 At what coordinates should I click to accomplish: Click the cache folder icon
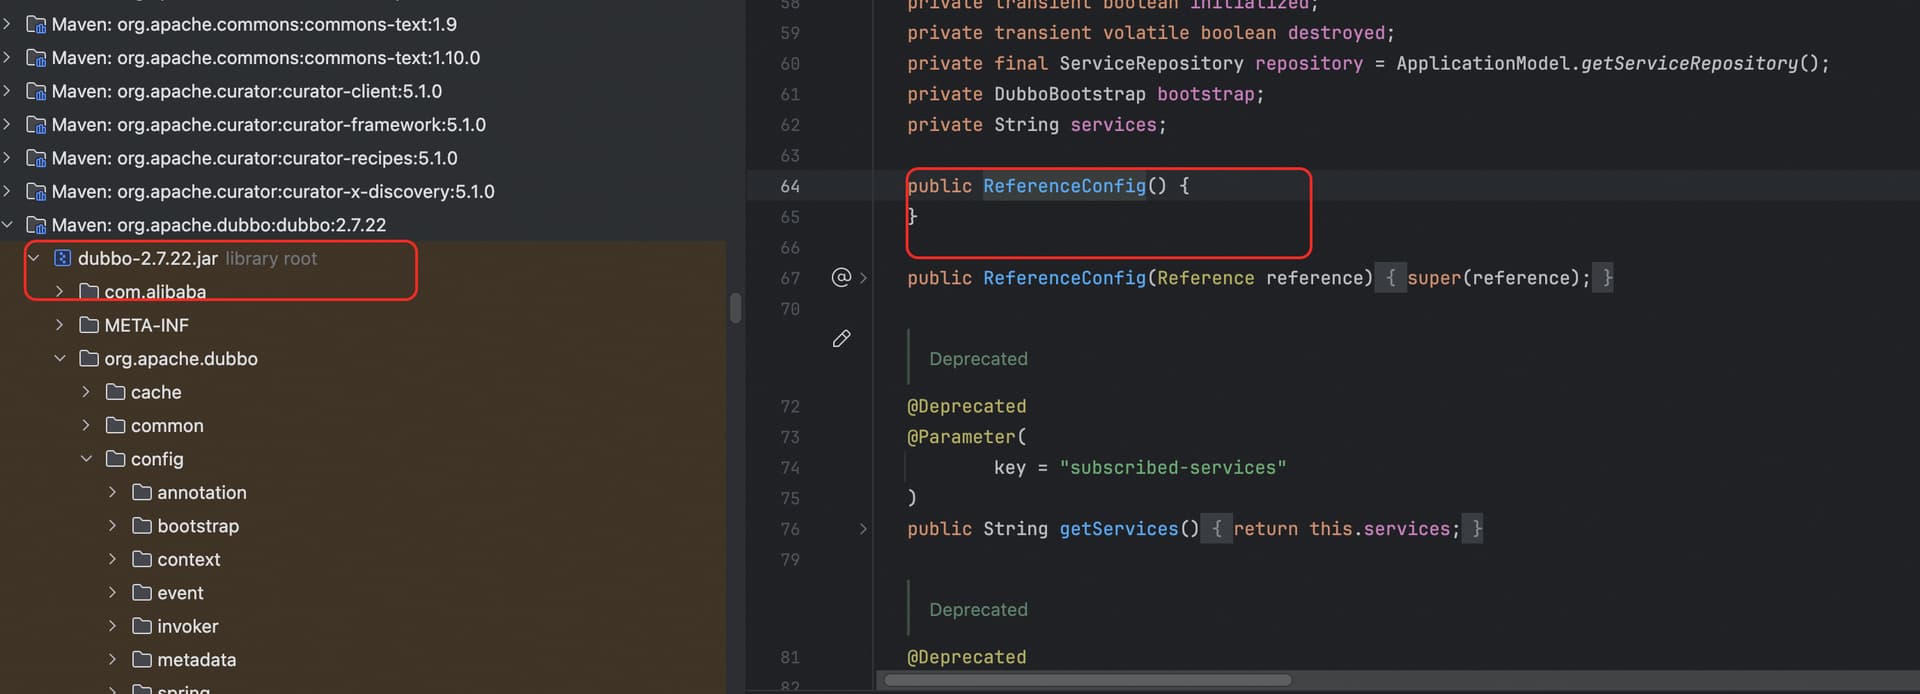(x=115, y=392)
